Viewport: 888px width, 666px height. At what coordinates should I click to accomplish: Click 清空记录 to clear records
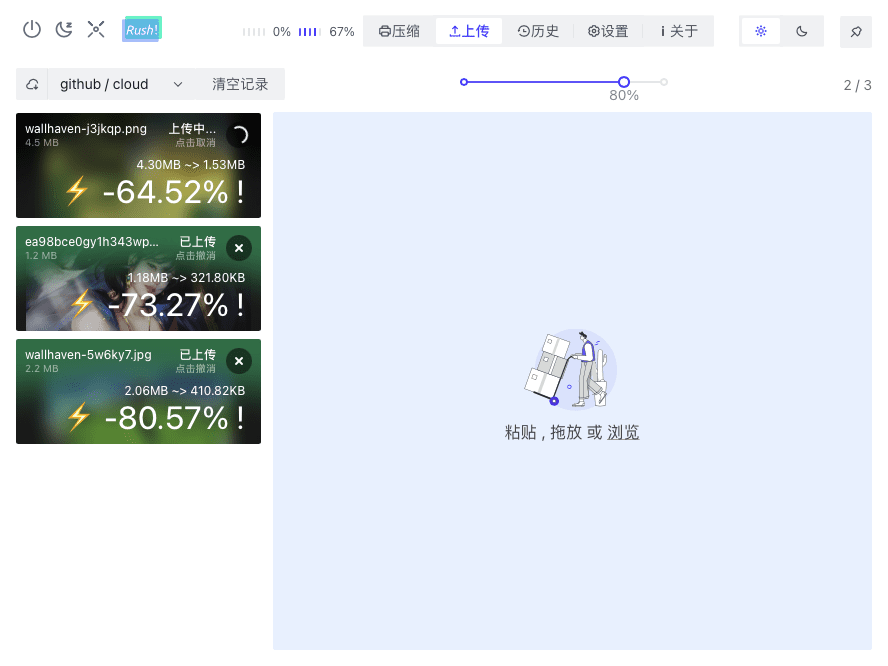(240, 84)
